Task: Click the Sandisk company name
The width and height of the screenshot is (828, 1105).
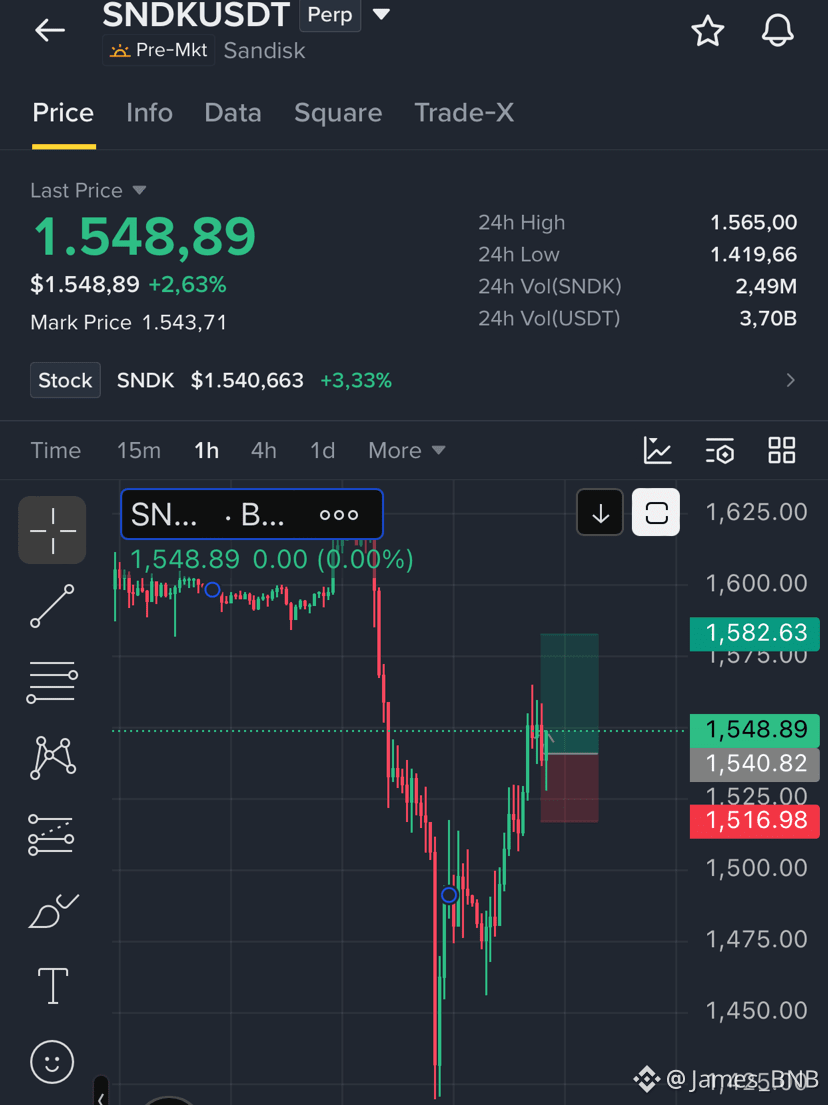Action: coord(264,51)
